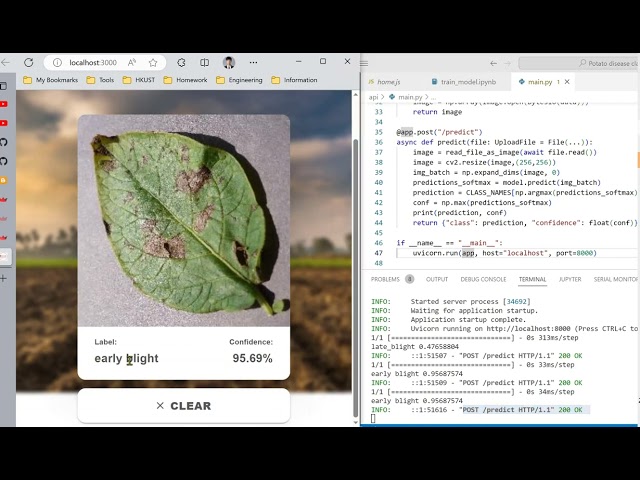Click the uvicorn.run code line
640x480 pixels.
pyautogui.click(x=504, y=253)
